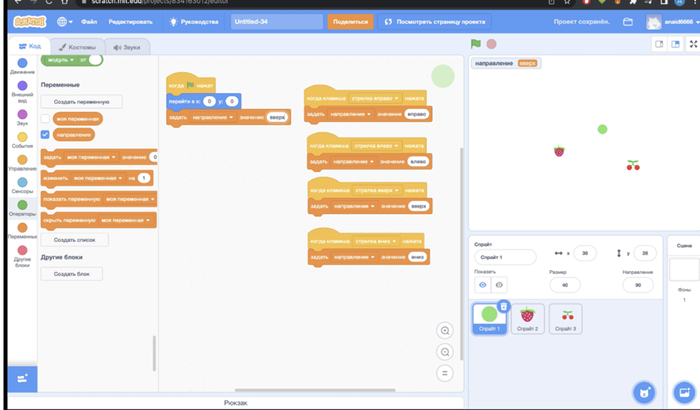The width and height of the screenshot is (700, 410).
Task: Expand the стрелка вправо key dropdown
Action: [x=397, y=99]
